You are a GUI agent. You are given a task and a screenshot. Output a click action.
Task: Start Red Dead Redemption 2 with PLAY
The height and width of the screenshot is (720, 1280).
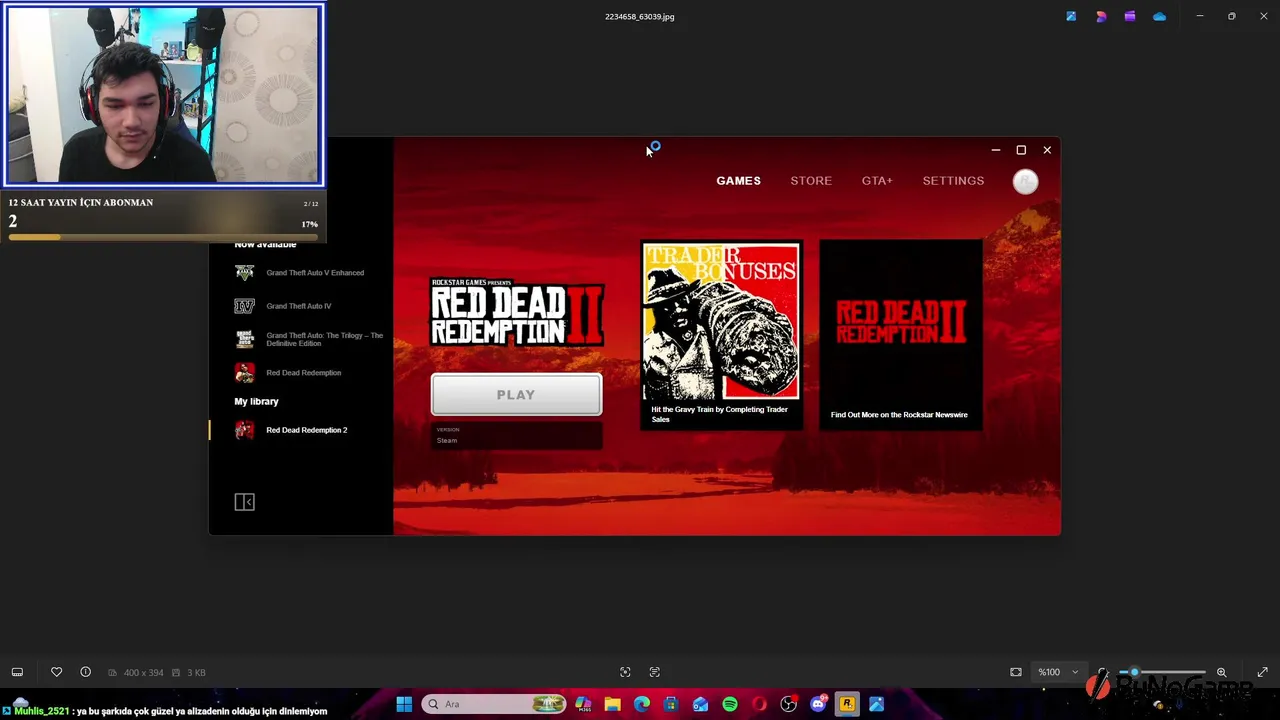(x=516, y=395)
